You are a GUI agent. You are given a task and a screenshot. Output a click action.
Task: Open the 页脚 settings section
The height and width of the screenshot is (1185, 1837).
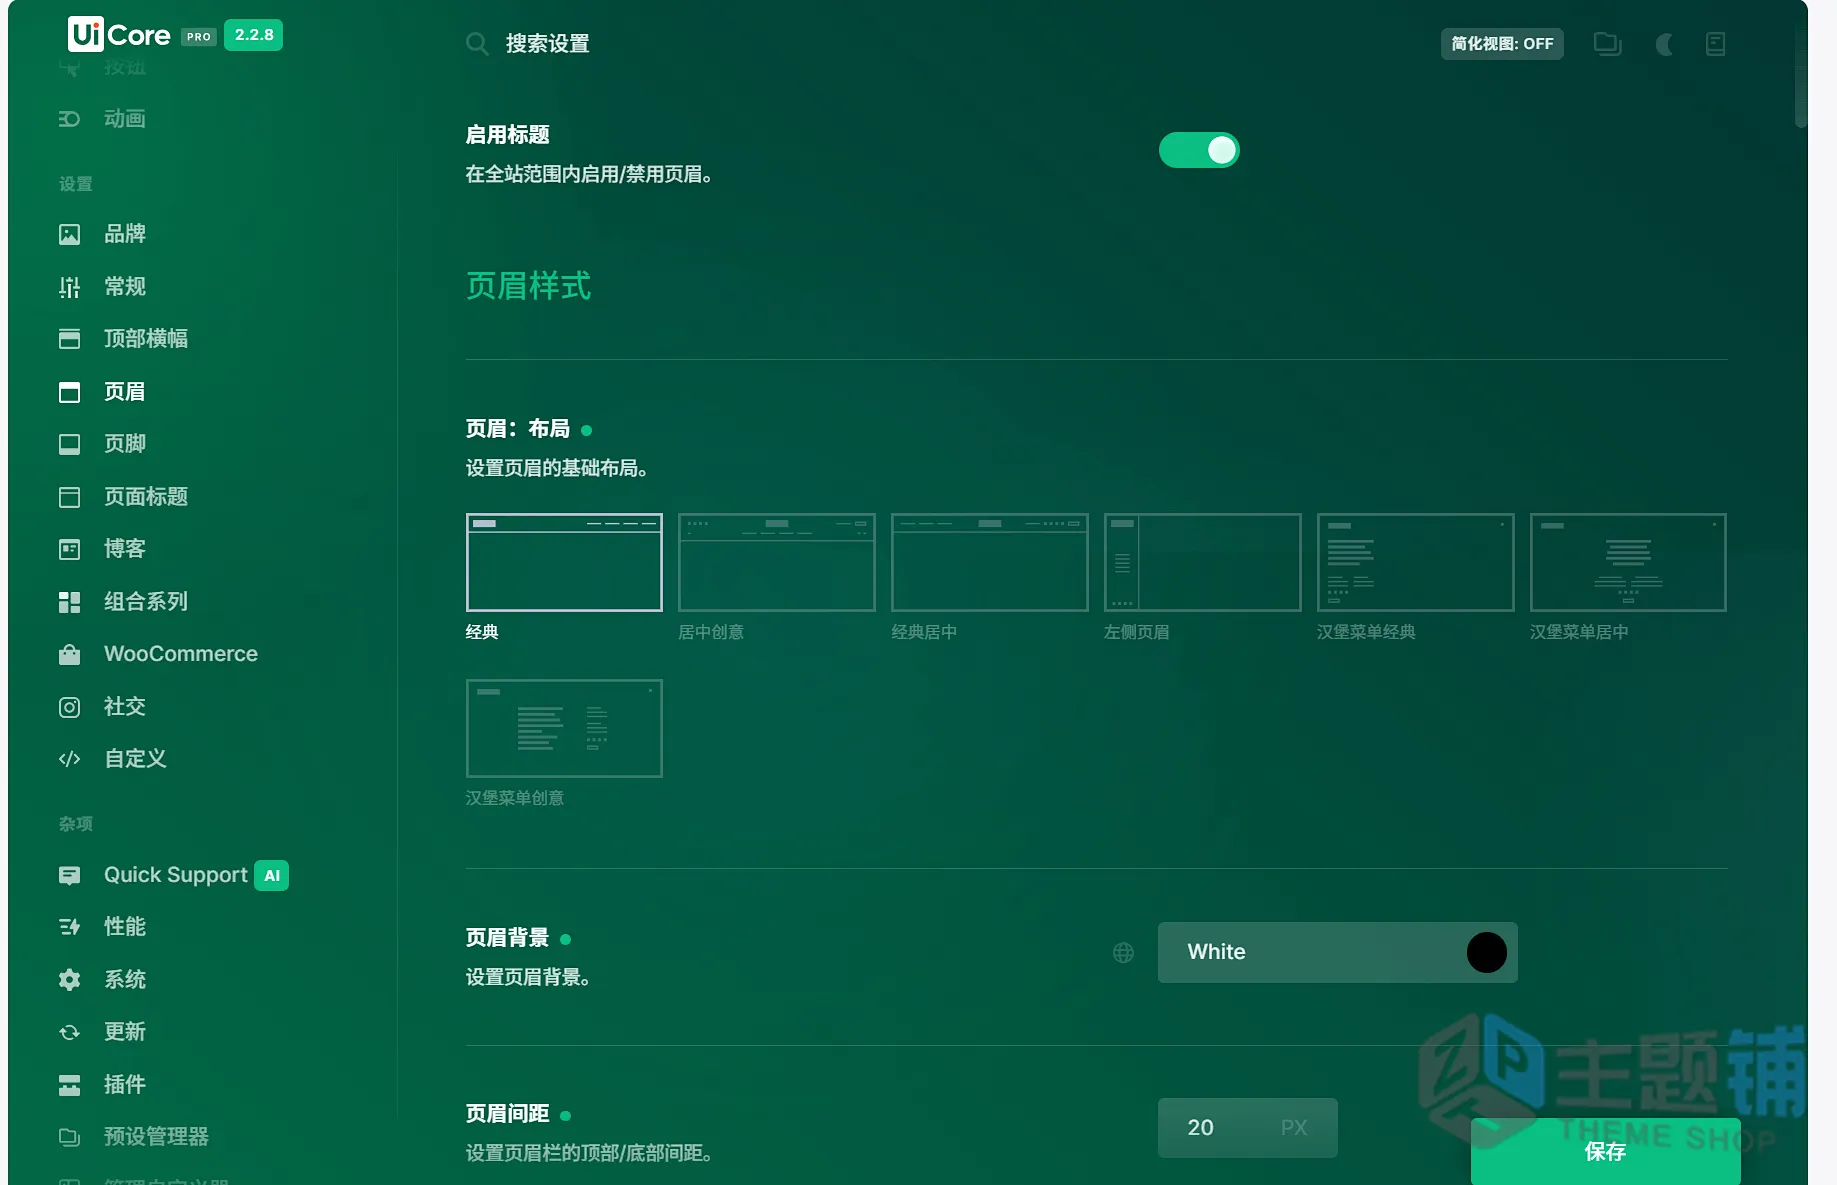pos(125,444)
